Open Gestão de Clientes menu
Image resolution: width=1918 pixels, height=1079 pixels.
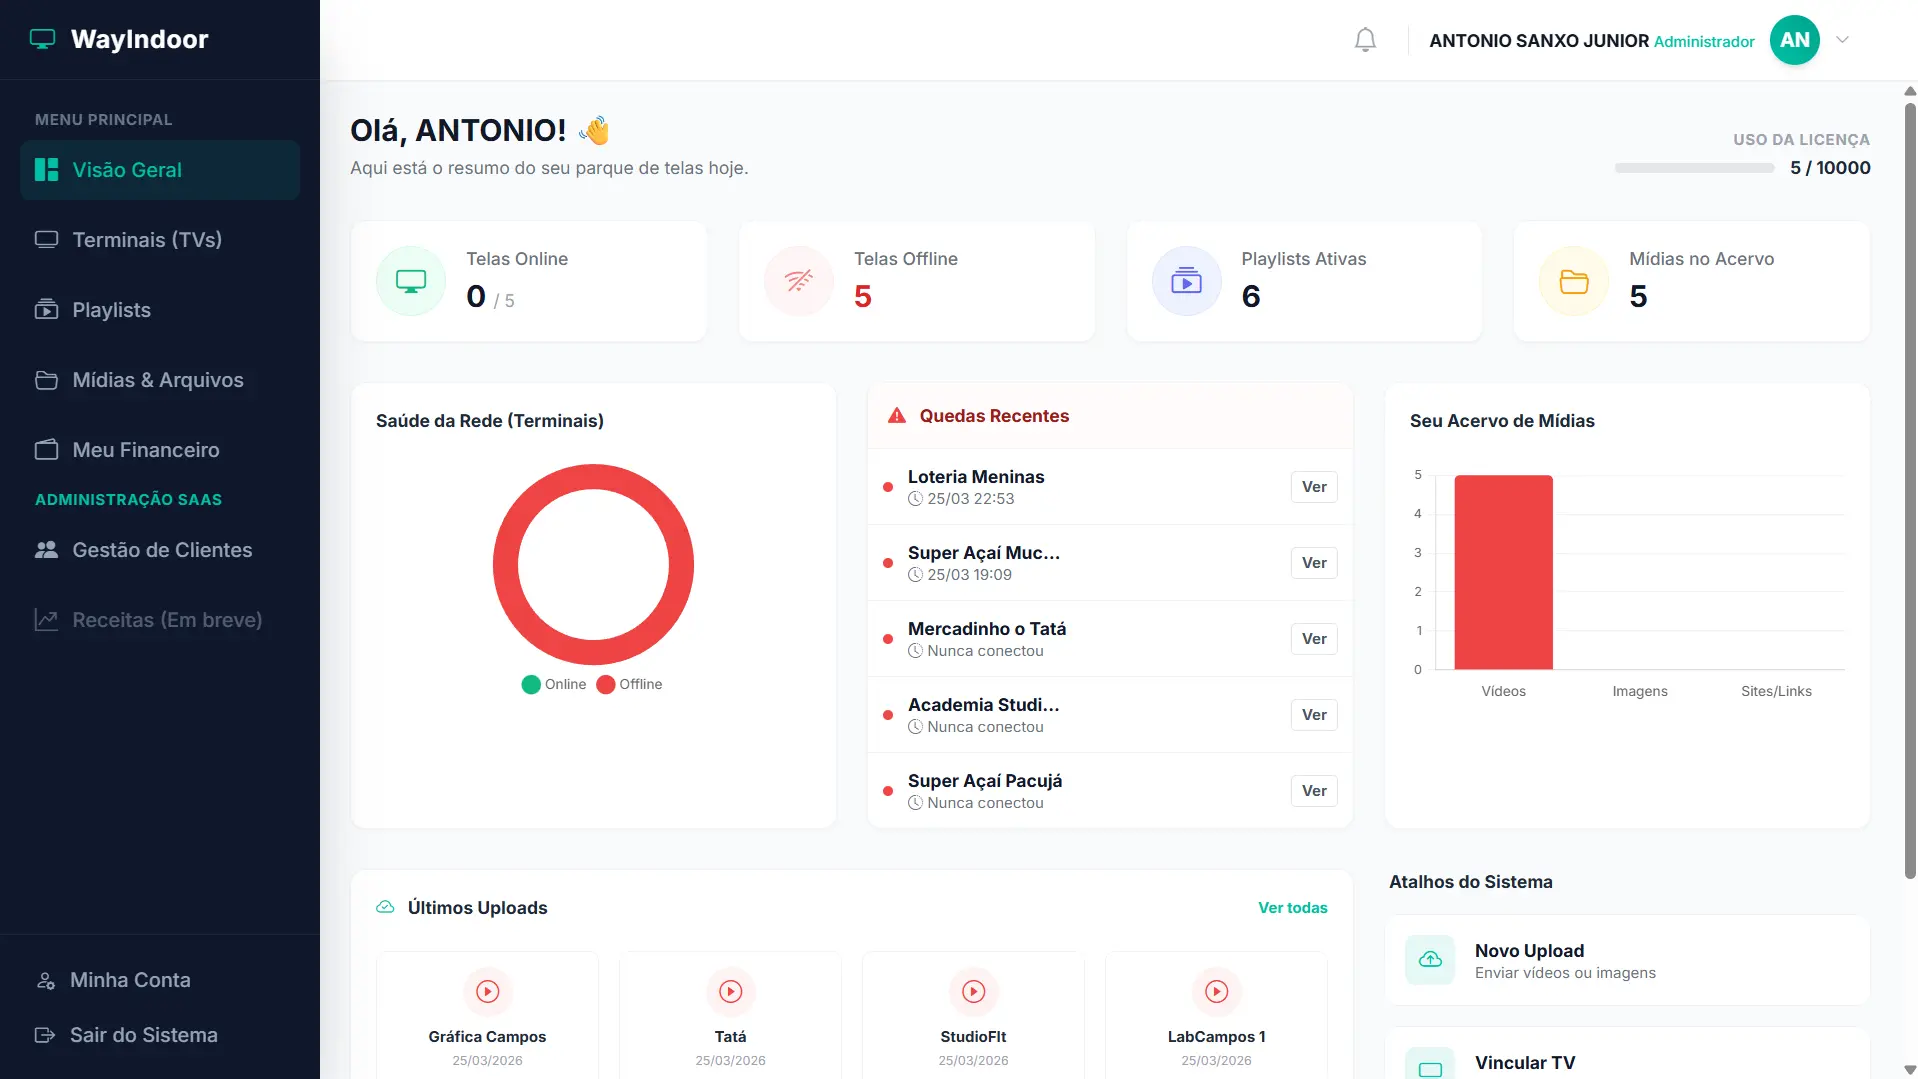(x=160, y=550)
